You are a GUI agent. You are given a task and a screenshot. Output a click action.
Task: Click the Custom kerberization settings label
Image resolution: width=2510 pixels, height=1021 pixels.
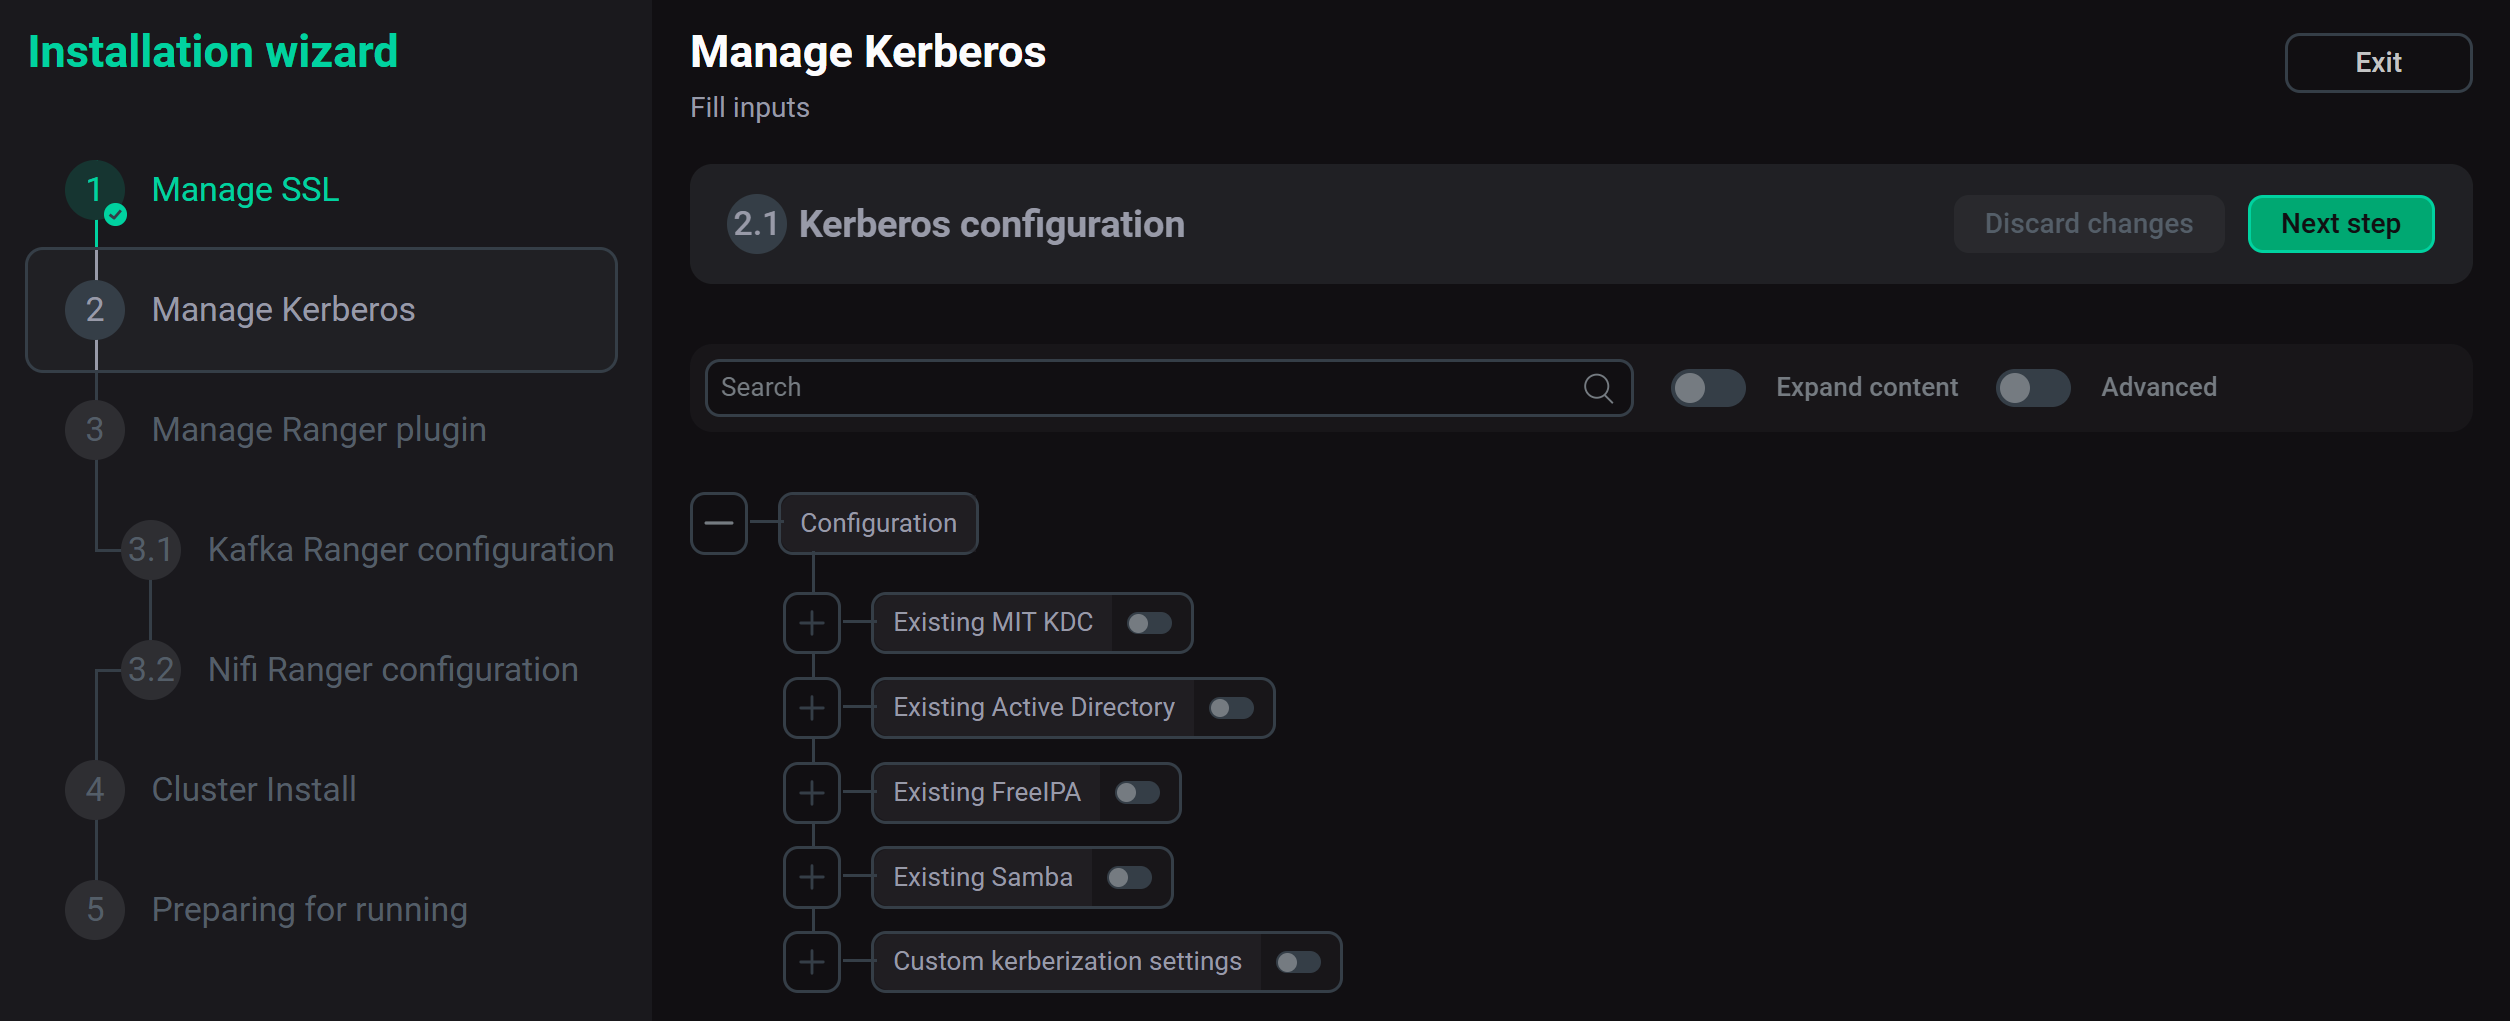coord(1067,962)
